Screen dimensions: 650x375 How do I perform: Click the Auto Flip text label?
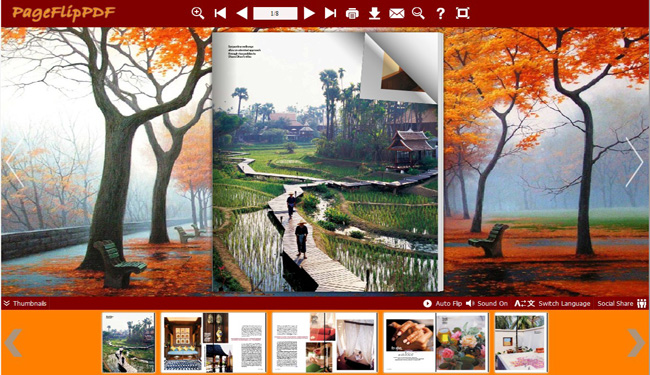pyautogui.click(x=449, y=303)
